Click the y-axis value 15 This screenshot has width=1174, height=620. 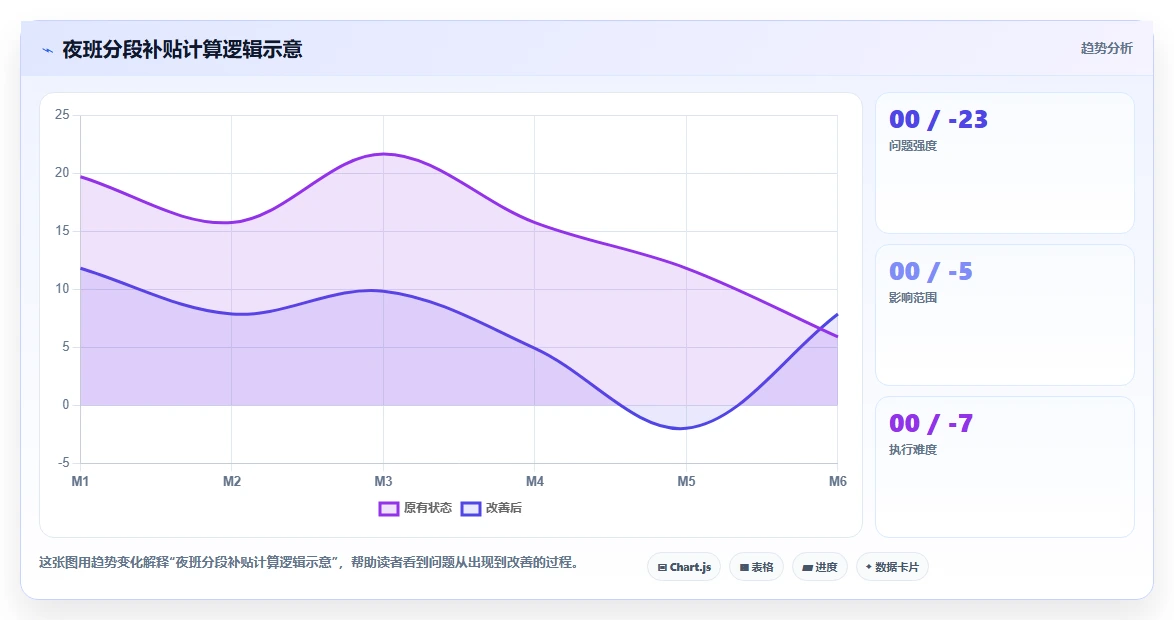pos(62,231)
